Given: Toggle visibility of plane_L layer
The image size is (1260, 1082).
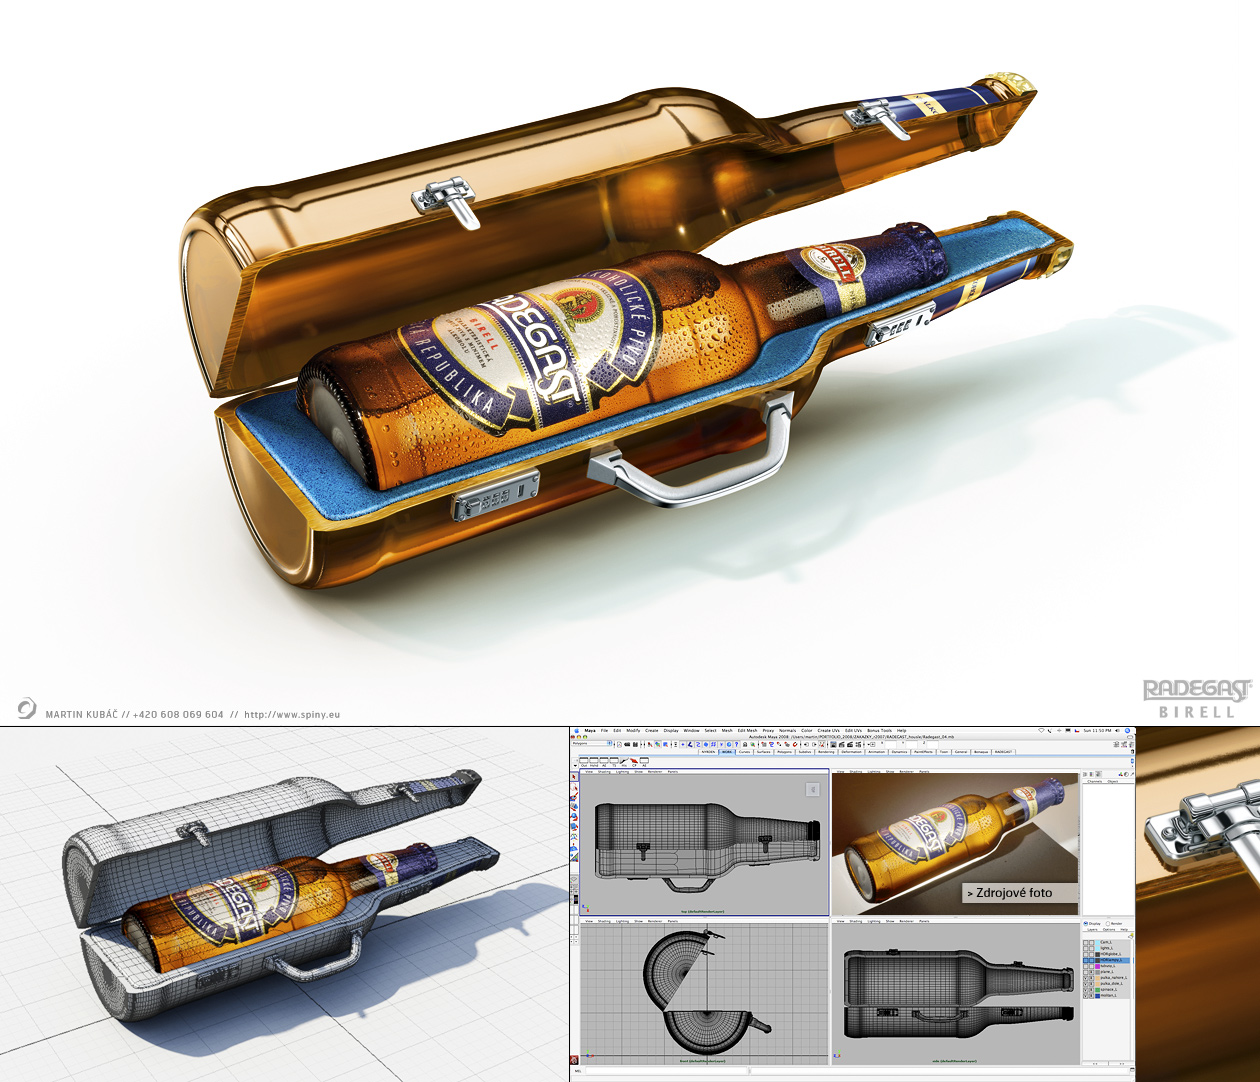Looking at the screenshot, I should point(1085,972).
